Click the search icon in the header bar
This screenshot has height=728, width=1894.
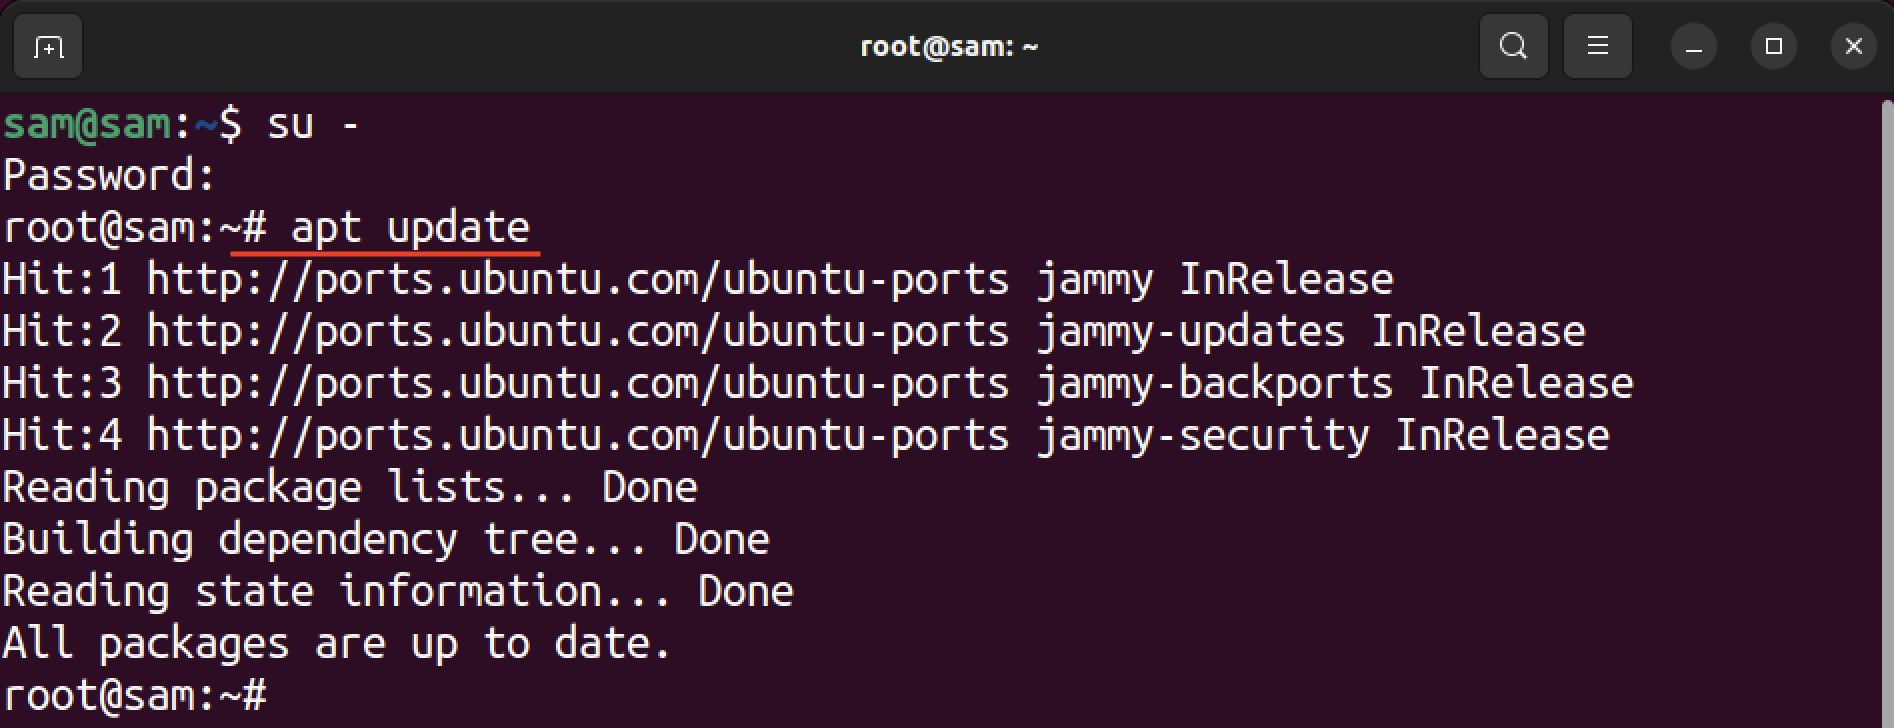click(x=1513, y=45)
